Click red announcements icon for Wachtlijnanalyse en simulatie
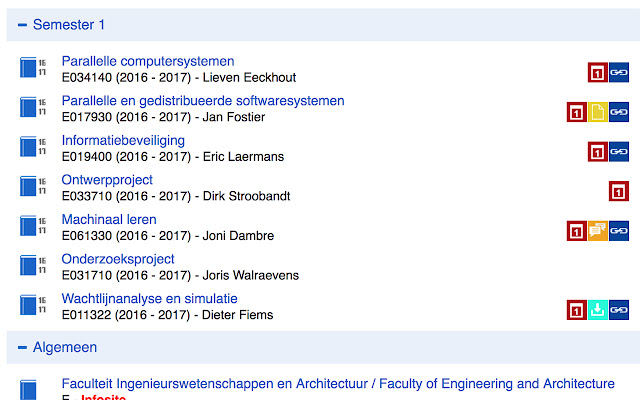This screenshot has width=640, height=400. (x=577, y=310)
